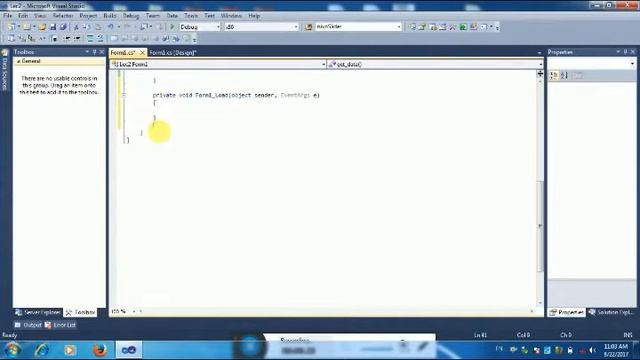Open the Build menu
The height and width of the screenshot is (360, 640).
pos(110,16)
